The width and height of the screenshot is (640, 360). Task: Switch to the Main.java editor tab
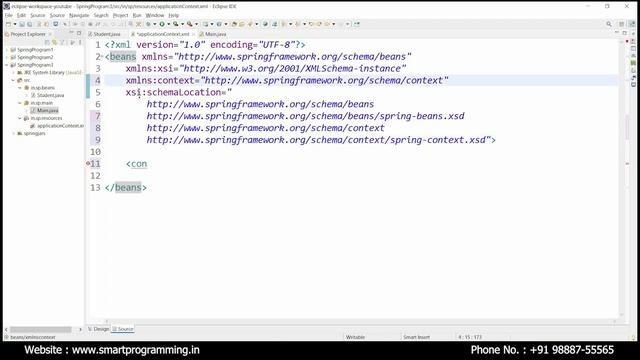[213, 34]
